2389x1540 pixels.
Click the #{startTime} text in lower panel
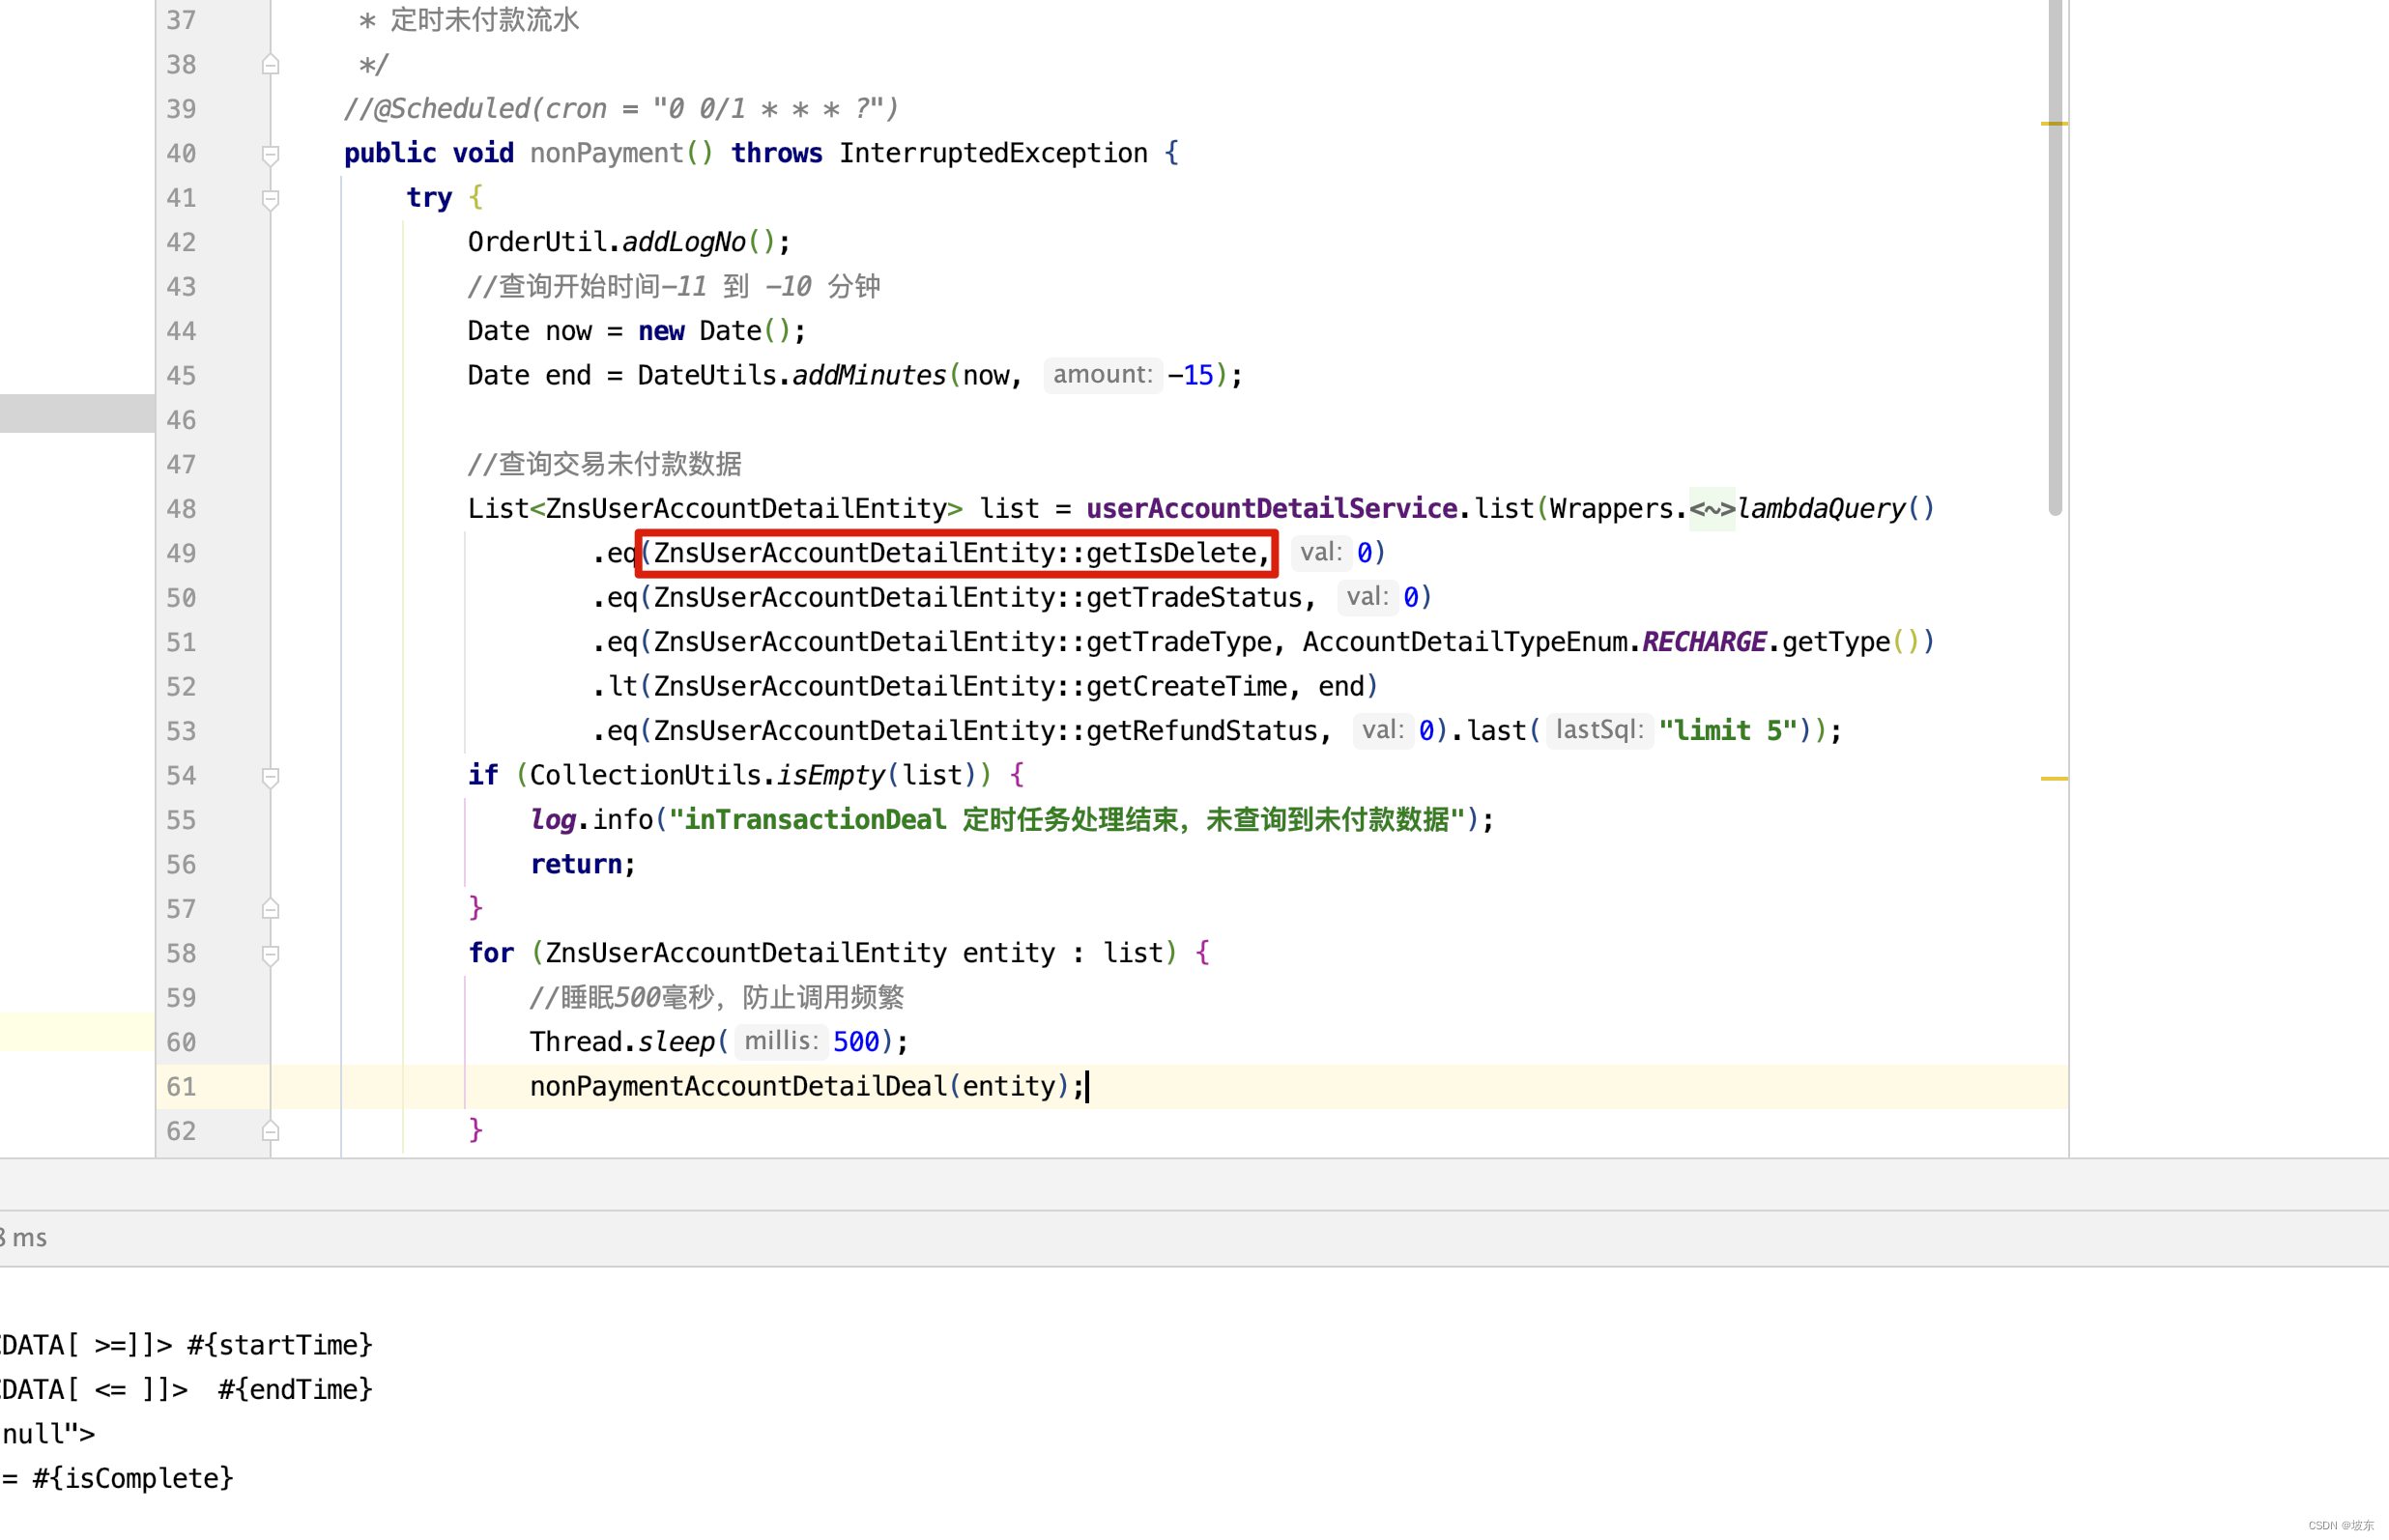tap(280, 1345)
